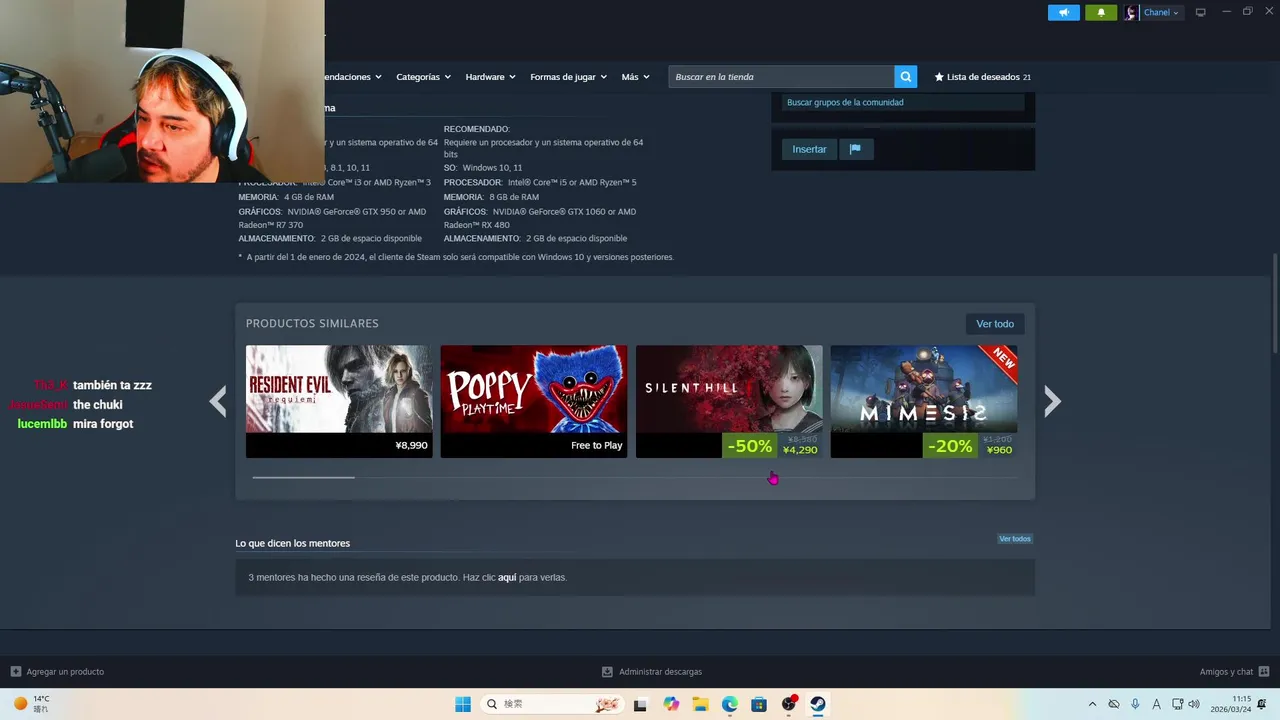Open Microsoft Edge from the taskbar
The height and width of the screenshot is (720, 1280).
pos(729,704)
